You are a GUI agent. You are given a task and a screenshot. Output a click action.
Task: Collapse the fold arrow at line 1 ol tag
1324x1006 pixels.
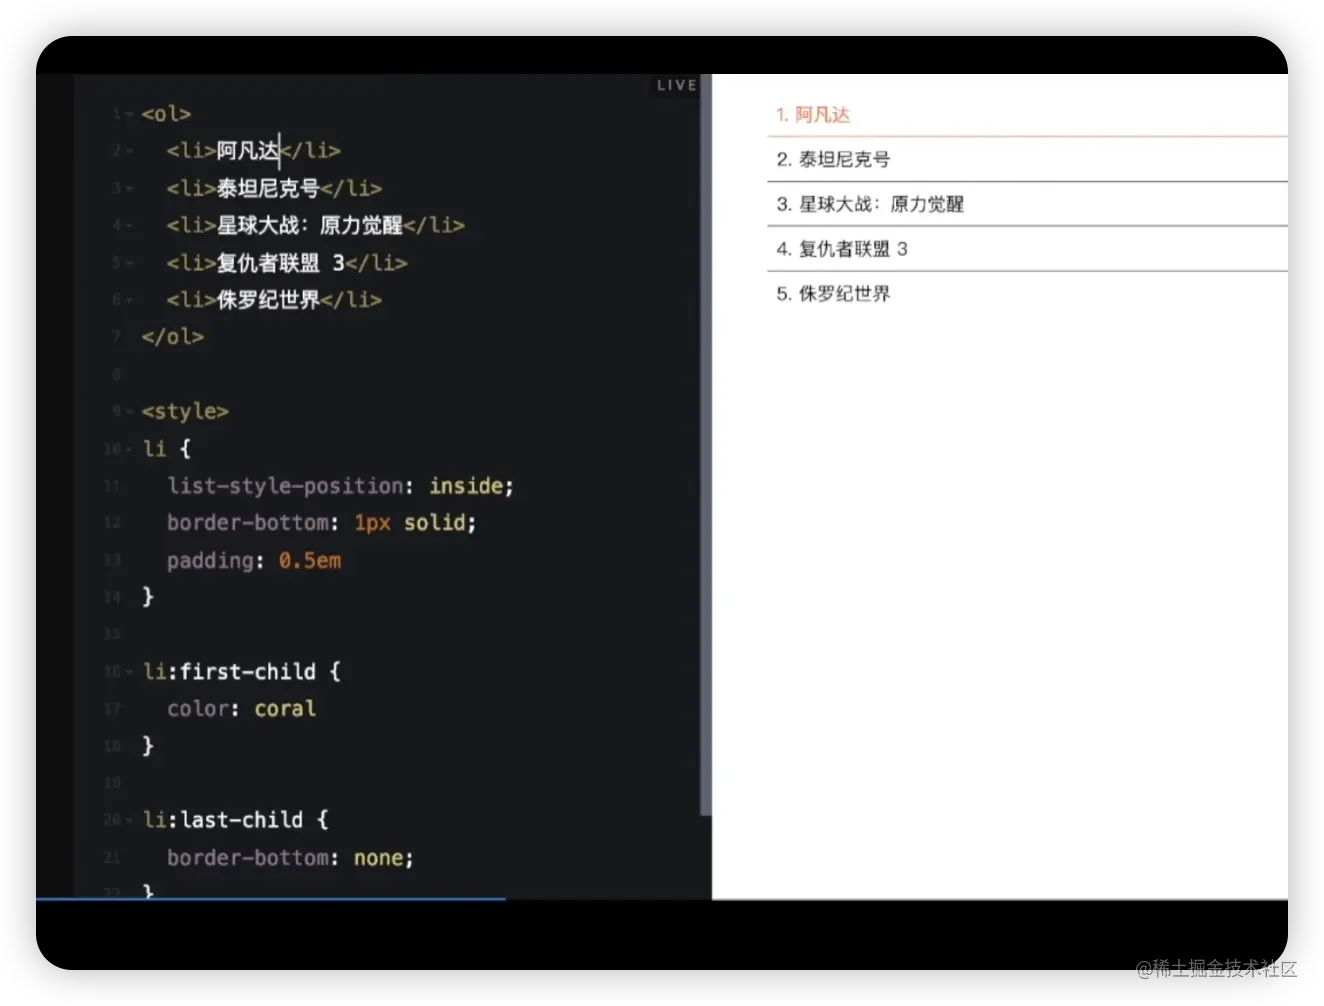pos(130,115)
